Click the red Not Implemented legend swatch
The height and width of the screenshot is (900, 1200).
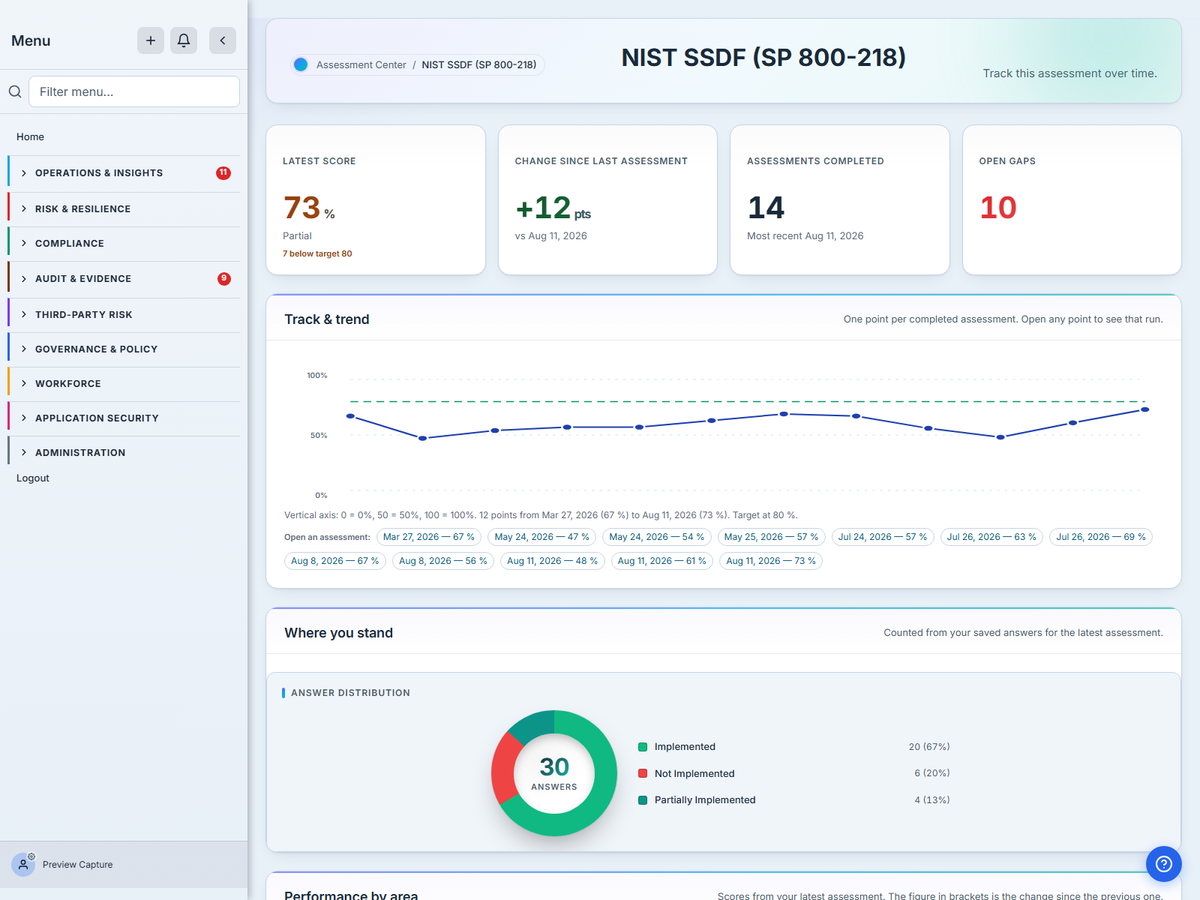[642, 773]
